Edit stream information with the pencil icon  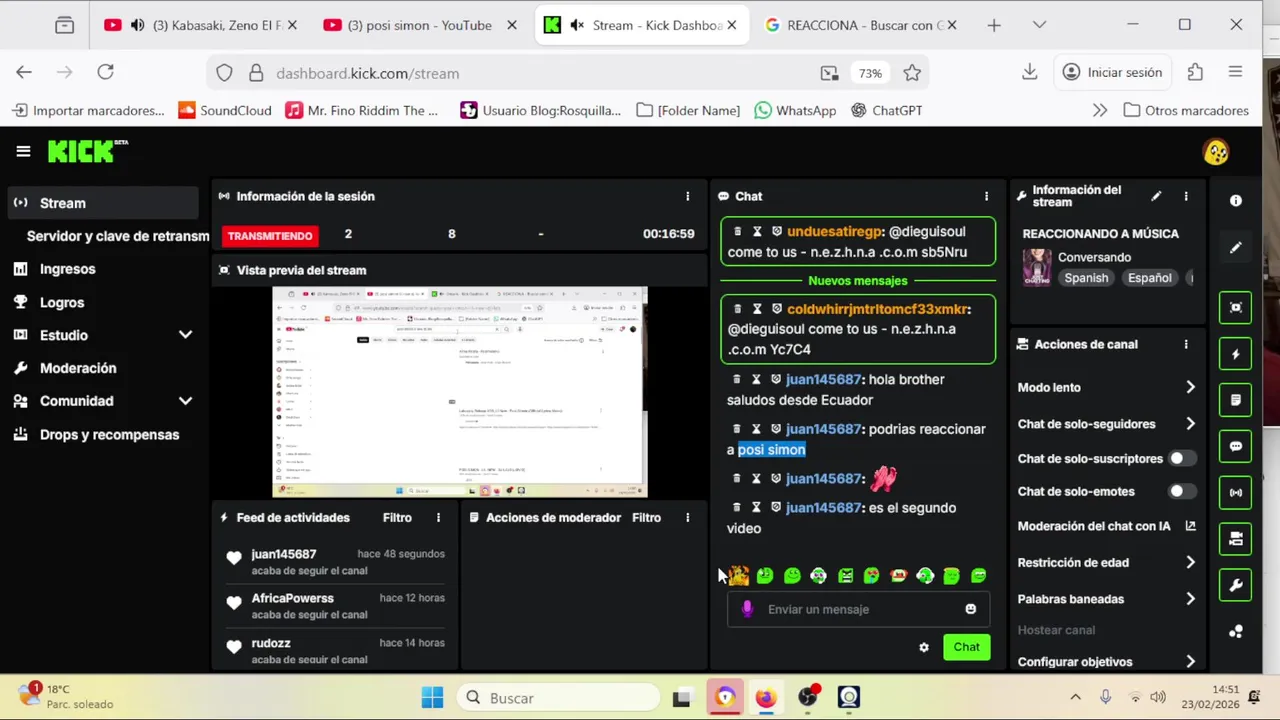(x=1156, y=196)
